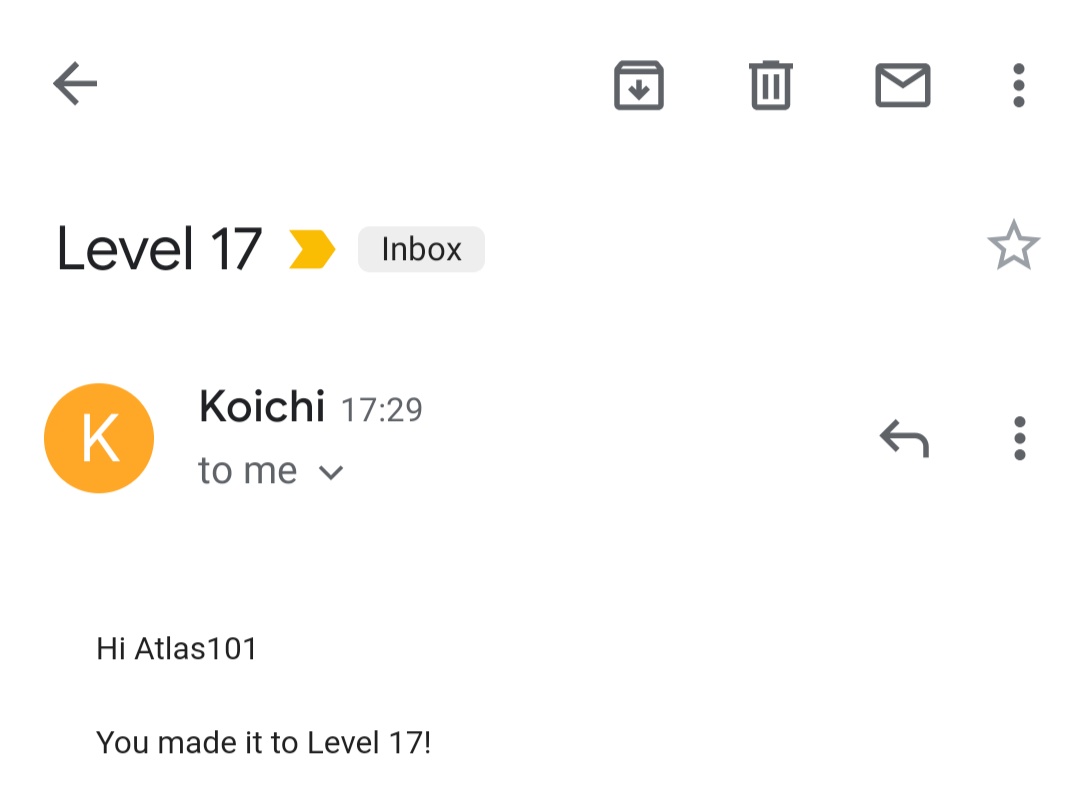The image size is (1080, 785).
Task: Tap the sender name Koichi
Action: [x=262, y=407]
